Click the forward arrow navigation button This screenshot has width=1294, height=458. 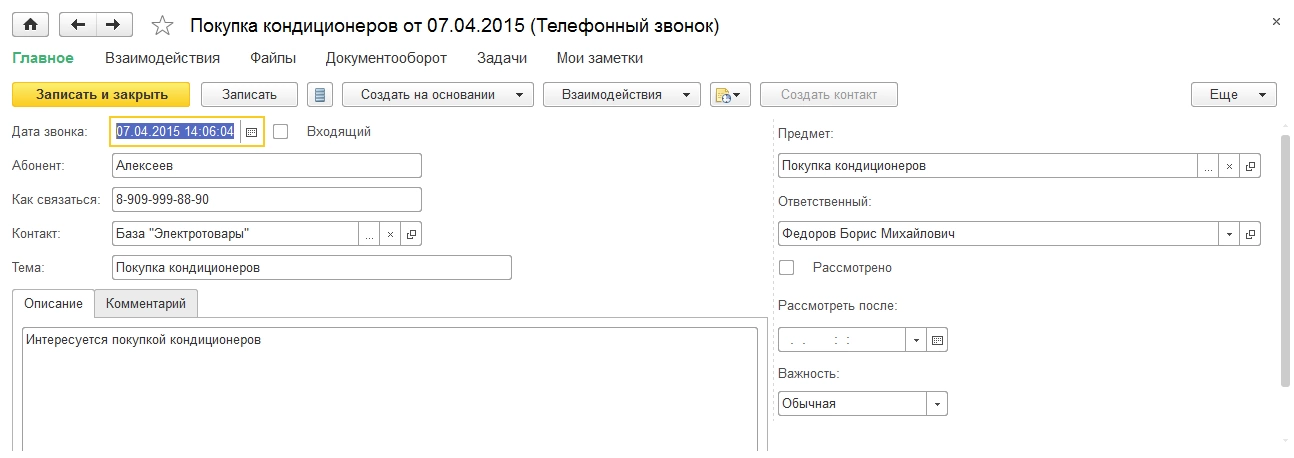[113, 23]
